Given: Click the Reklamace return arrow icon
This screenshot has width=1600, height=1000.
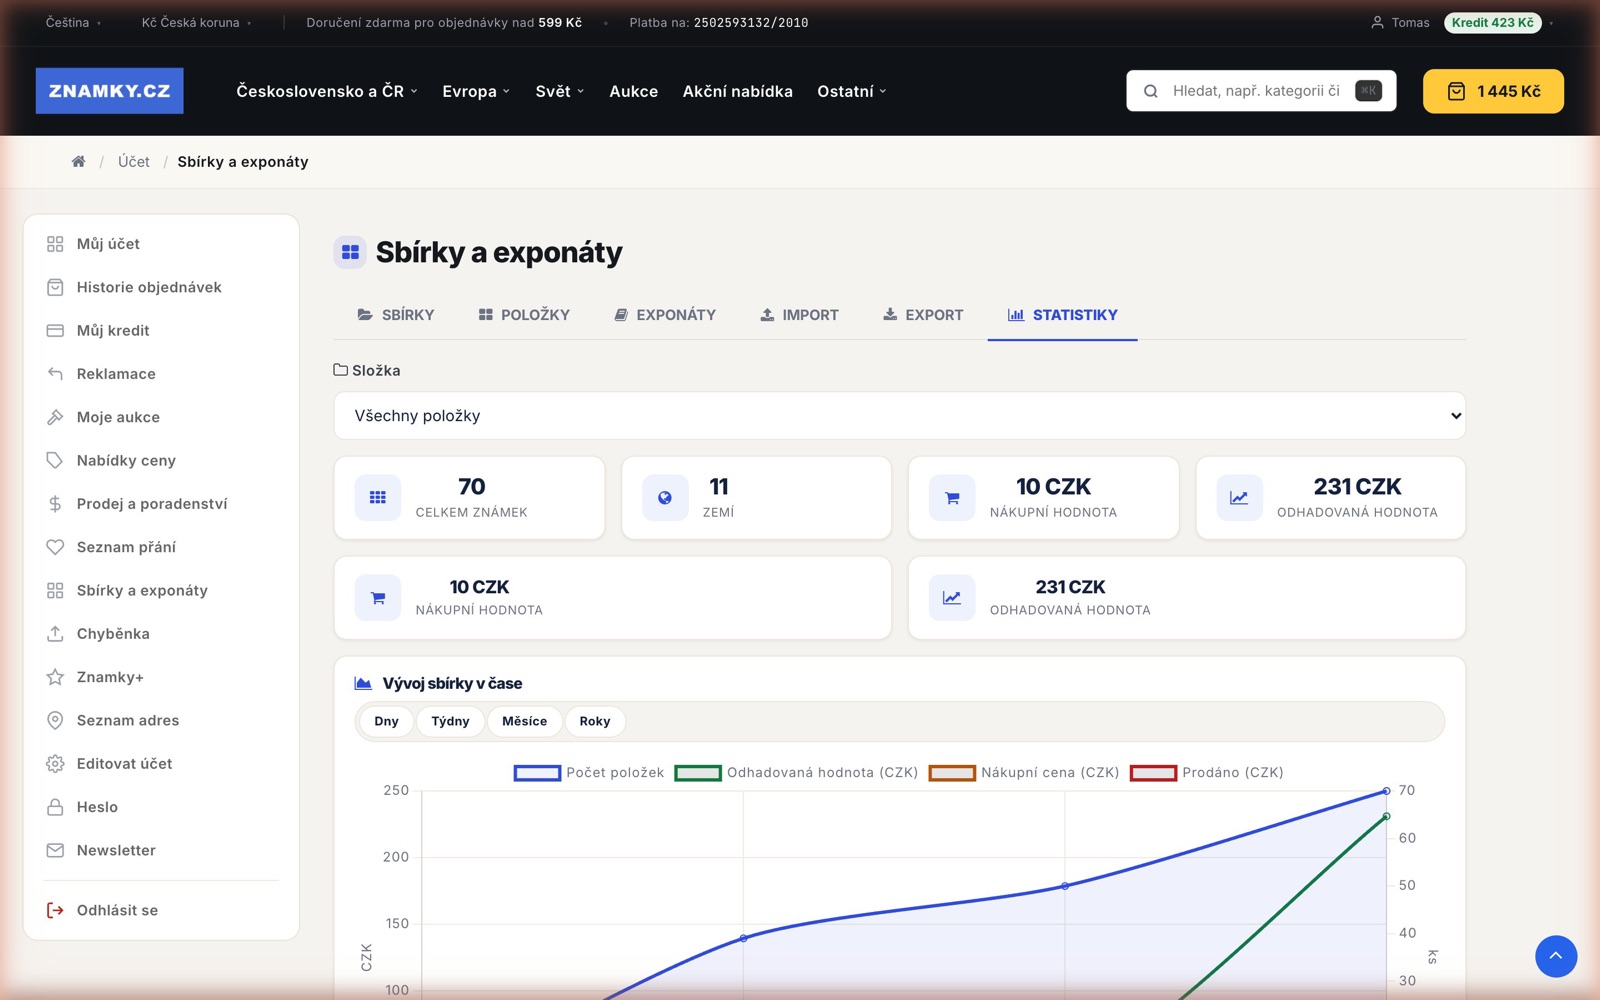Looking at the screenshot, I should point(55,374).
